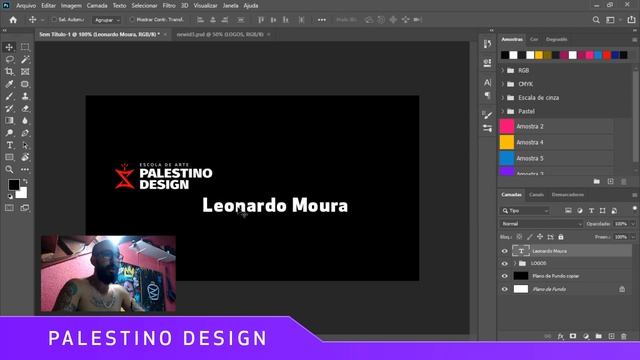The image size is (640, 360).
Task: Switch to the Canais tab
Action: click(536, 195)
